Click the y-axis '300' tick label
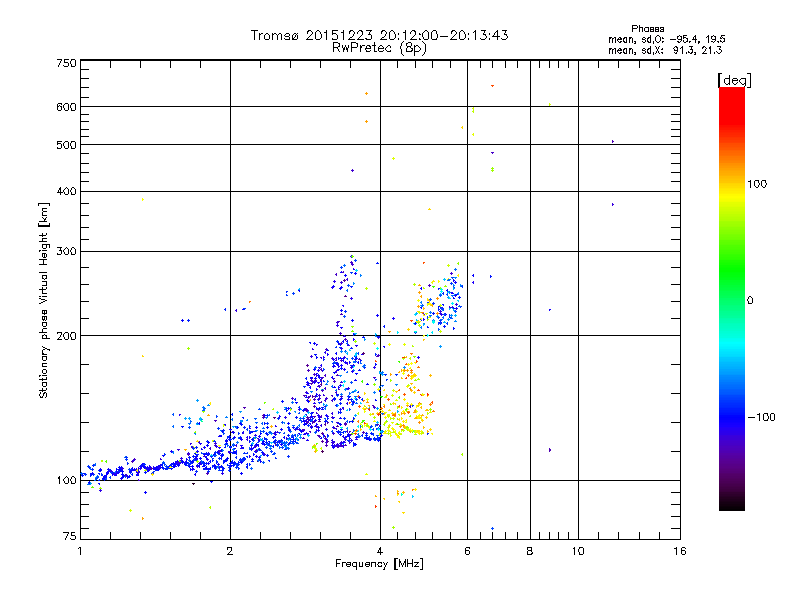This screenshot has width=800, height=600. (66, 251)
